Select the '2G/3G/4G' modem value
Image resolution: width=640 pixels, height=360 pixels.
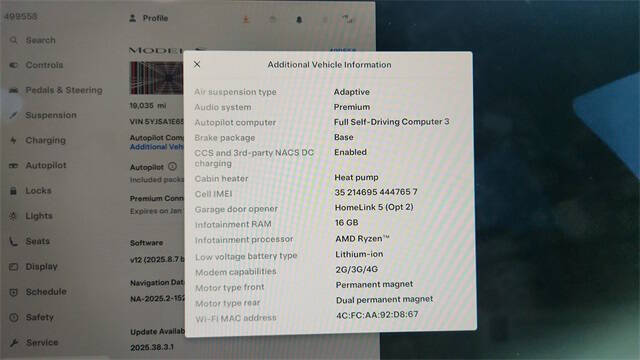(x=356, y=269)
